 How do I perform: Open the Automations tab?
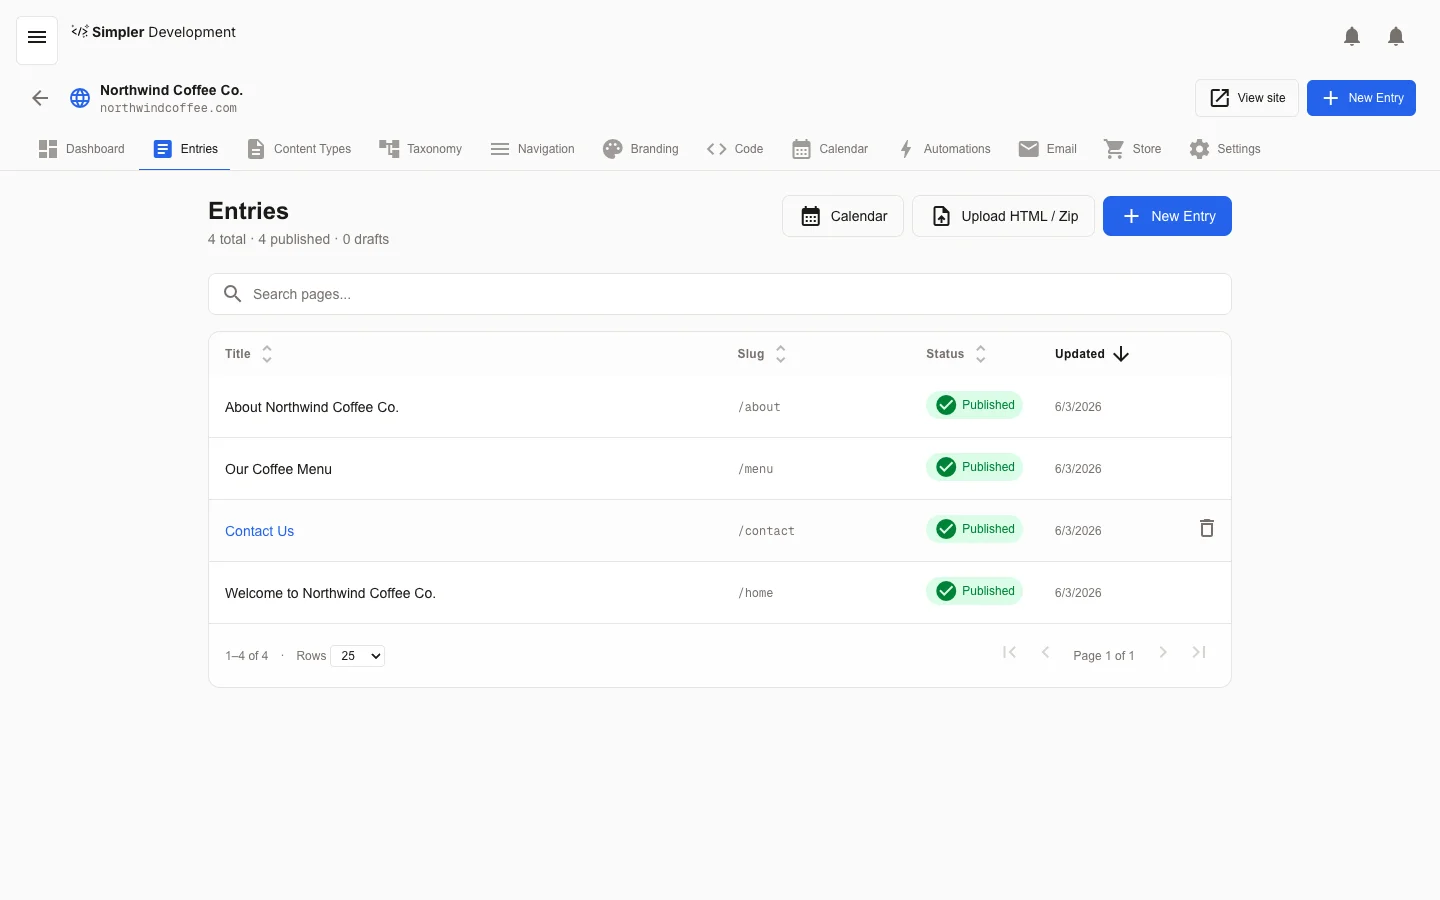944,149
